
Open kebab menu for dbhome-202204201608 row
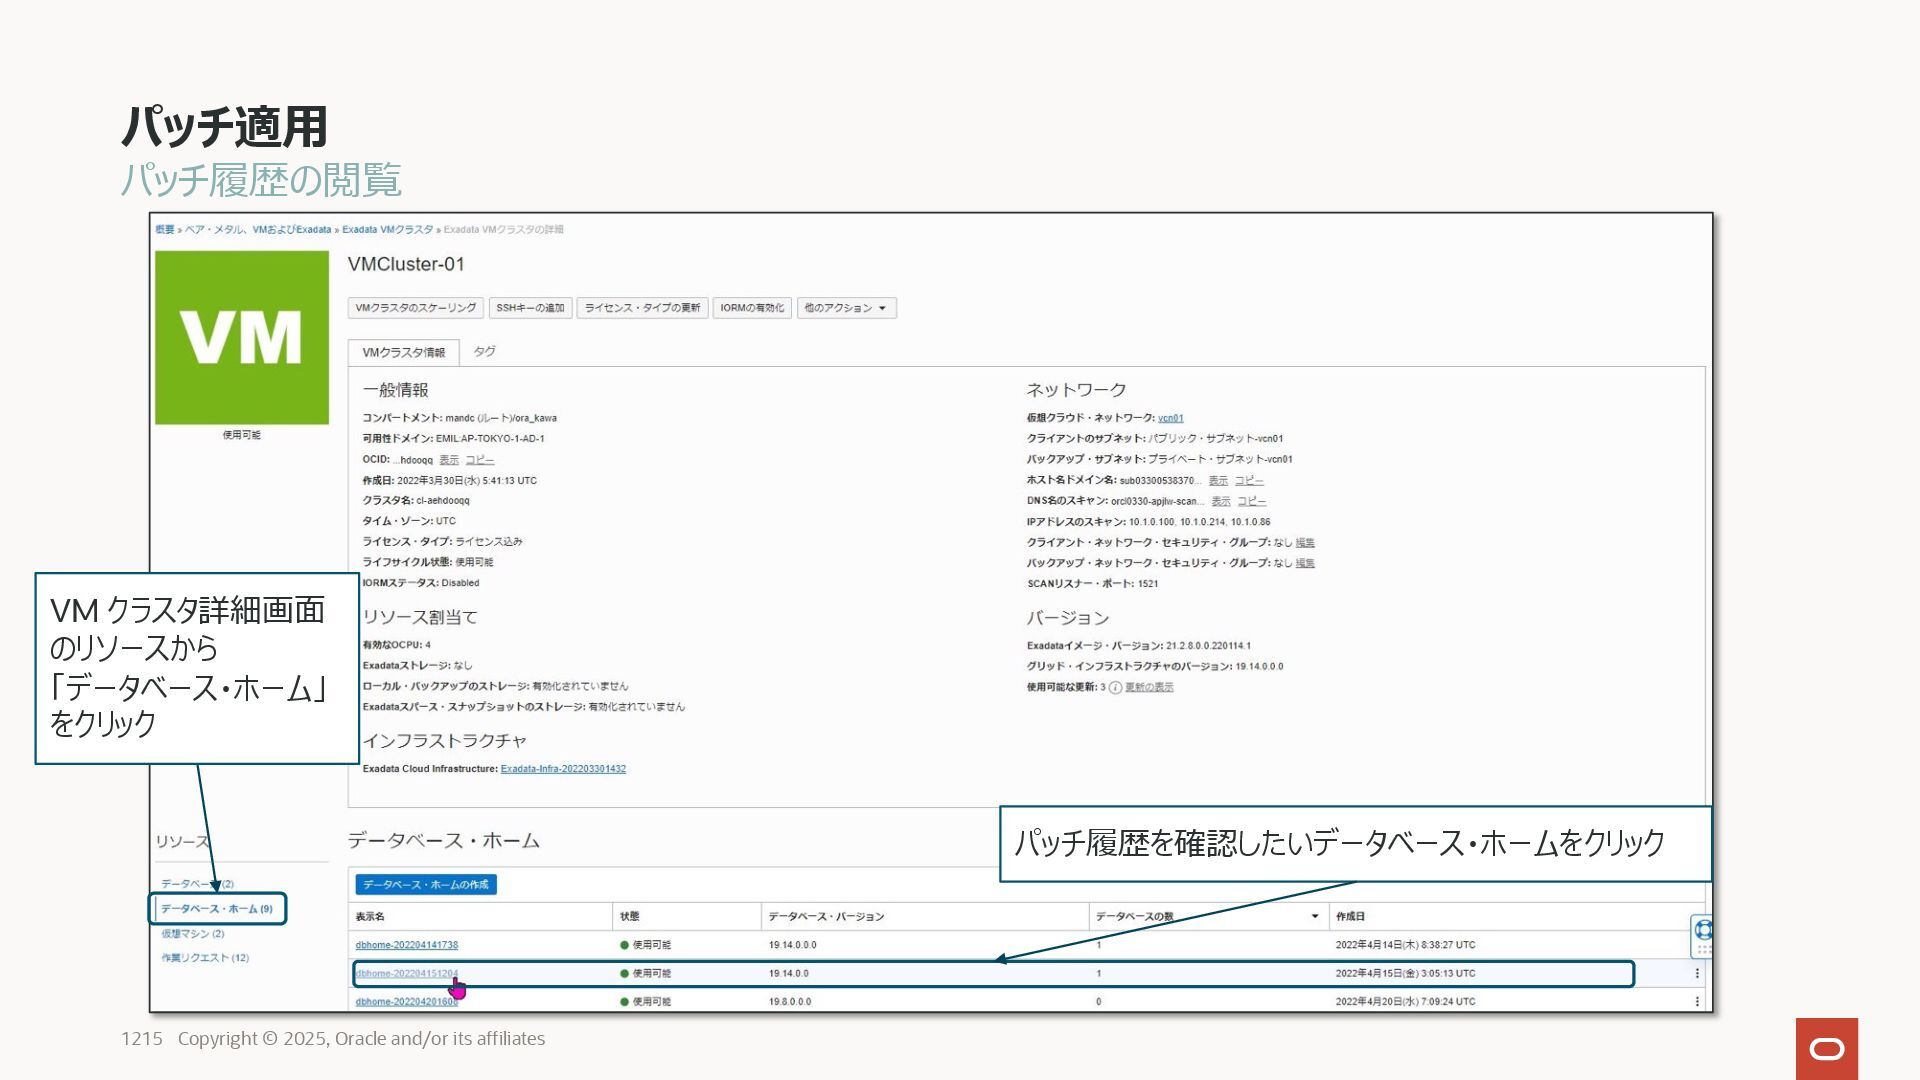pyautogui.click(x=1696, y=1001)
